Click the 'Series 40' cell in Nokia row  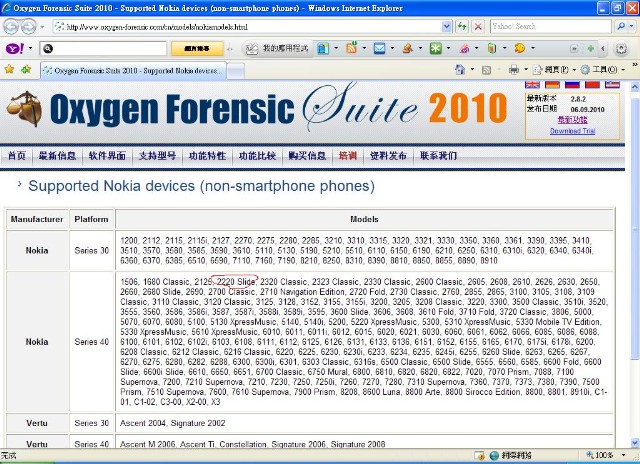[91, 342]
